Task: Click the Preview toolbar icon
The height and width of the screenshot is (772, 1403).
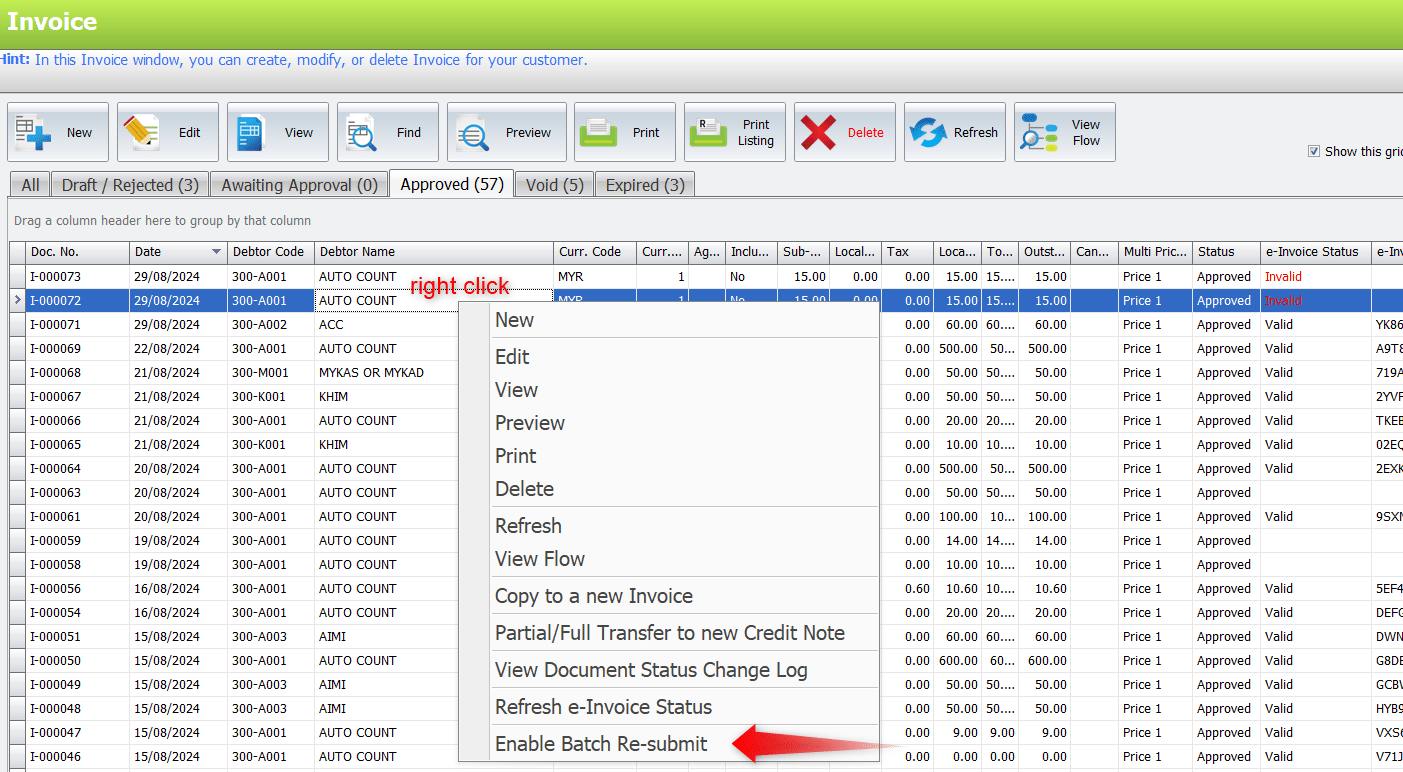Action: [473, 132]
